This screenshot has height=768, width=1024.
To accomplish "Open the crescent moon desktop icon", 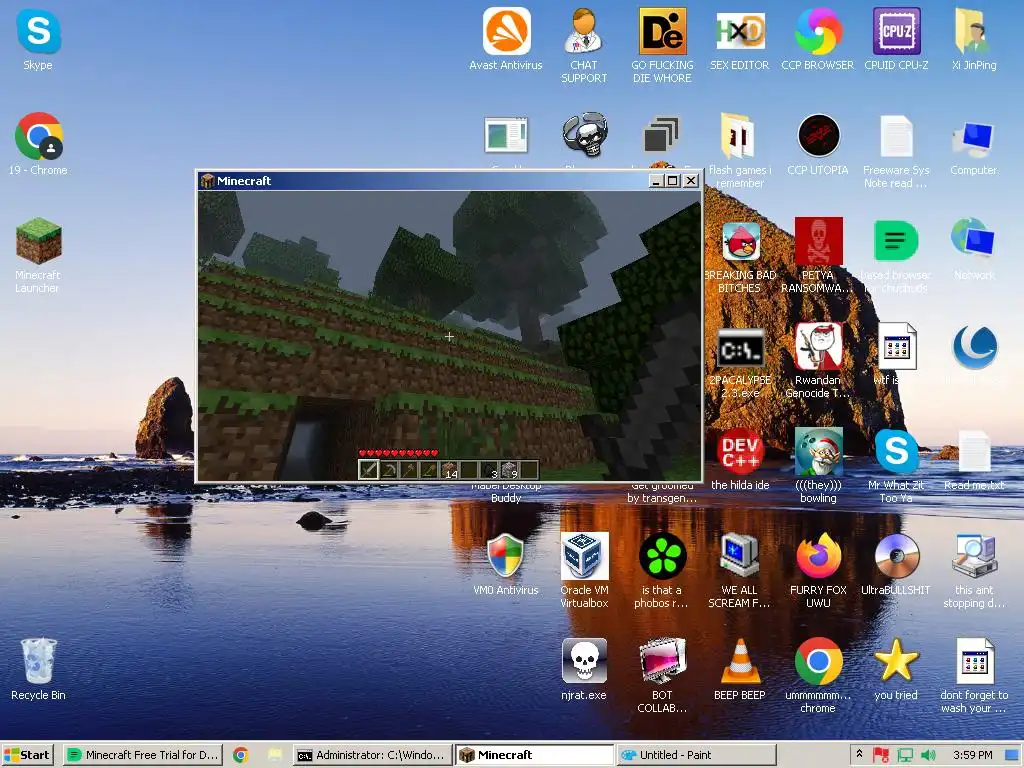I will coord(974,347).
